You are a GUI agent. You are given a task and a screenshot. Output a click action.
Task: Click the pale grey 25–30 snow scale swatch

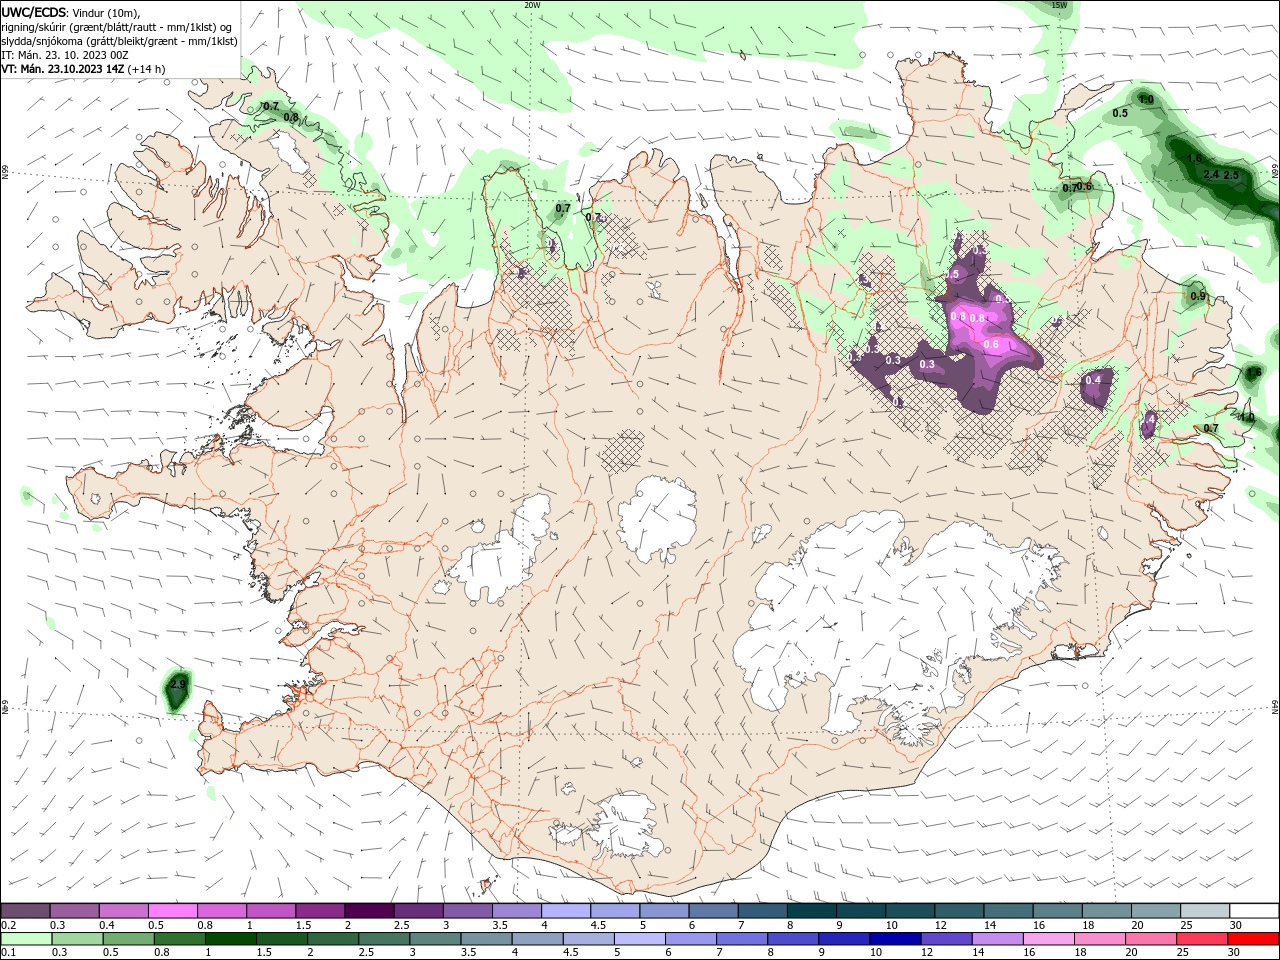pos(1205,911)
